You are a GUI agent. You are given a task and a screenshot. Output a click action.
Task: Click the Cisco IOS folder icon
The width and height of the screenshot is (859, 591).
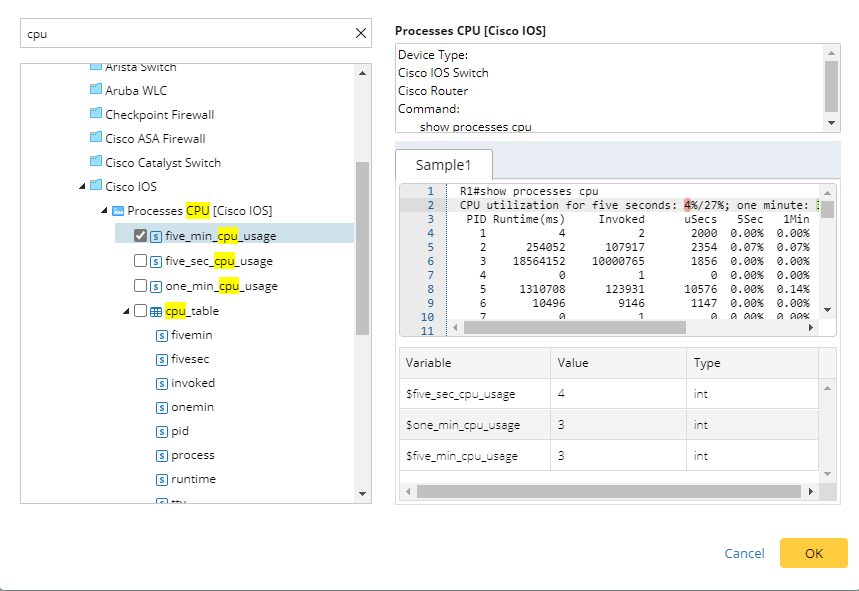click(x=96, y=186)
